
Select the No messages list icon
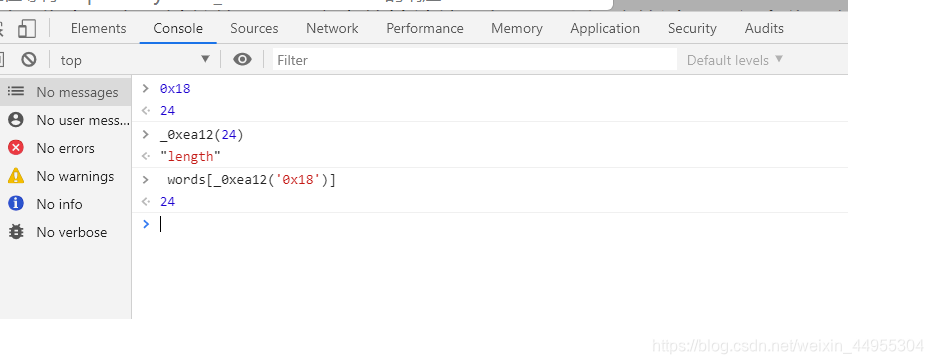(x=16, y=92)
